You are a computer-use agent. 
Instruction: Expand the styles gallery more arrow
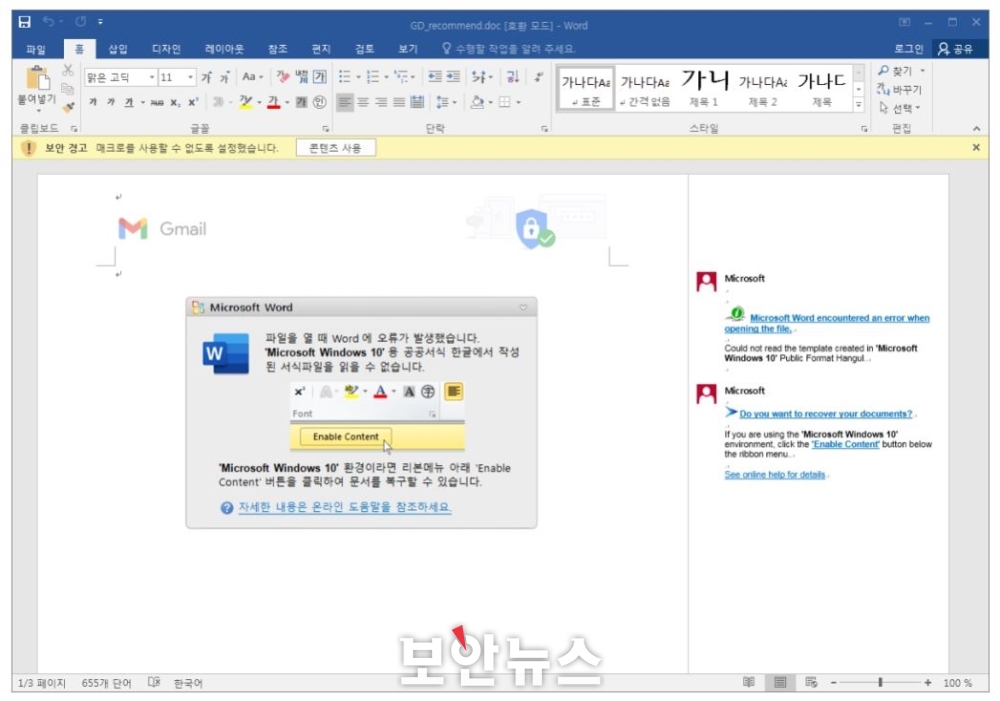click(x=858, y=104)
